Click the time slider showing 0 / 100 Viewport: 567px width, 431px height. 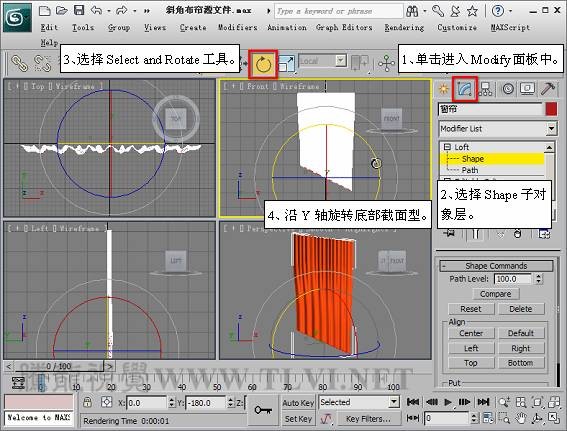59,366
